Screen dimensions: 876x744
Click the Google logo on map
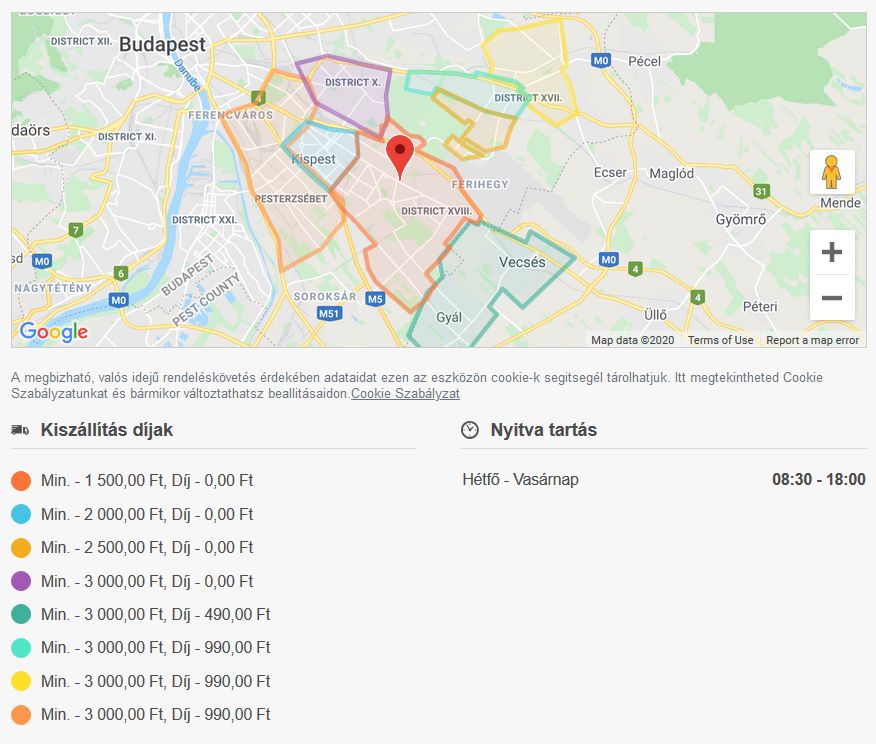tap(54, 332)
